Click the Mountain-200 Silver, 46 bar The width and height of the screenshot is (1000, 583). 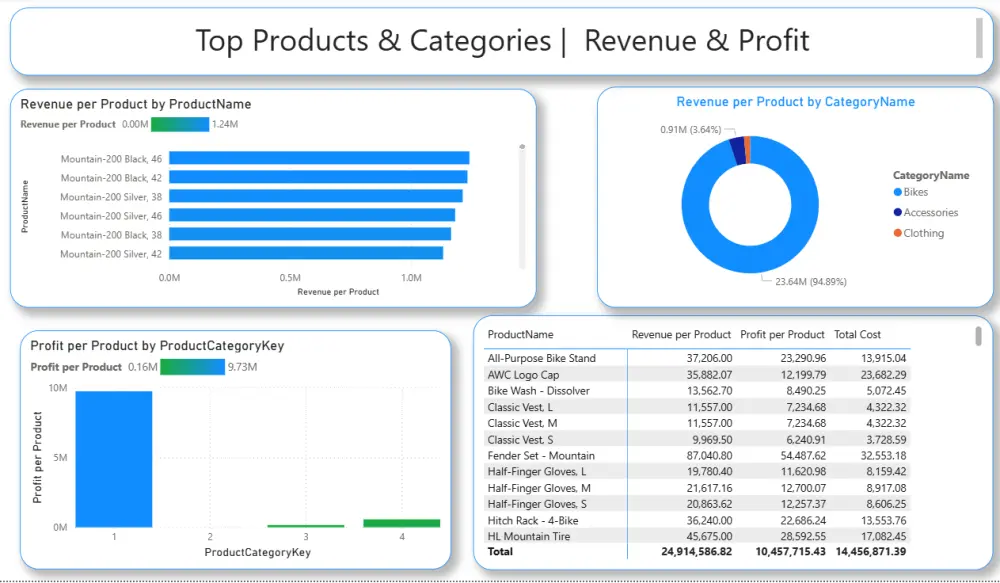coord(312,215)
